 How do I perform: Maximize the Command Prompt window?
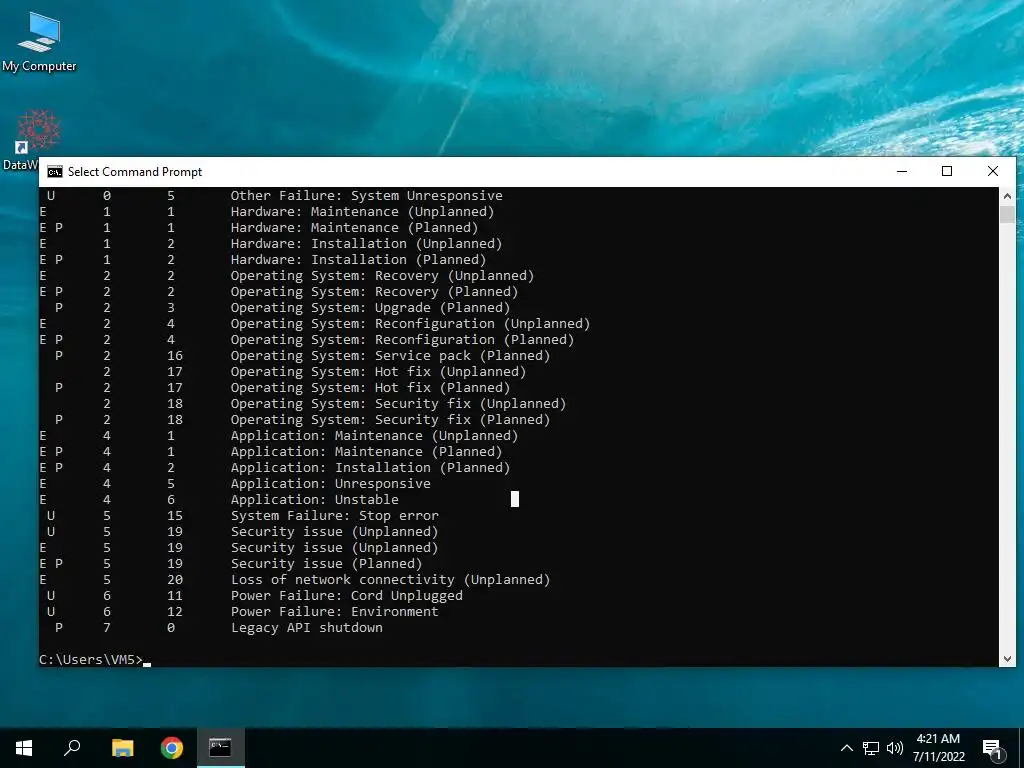[x=947, y=172]
